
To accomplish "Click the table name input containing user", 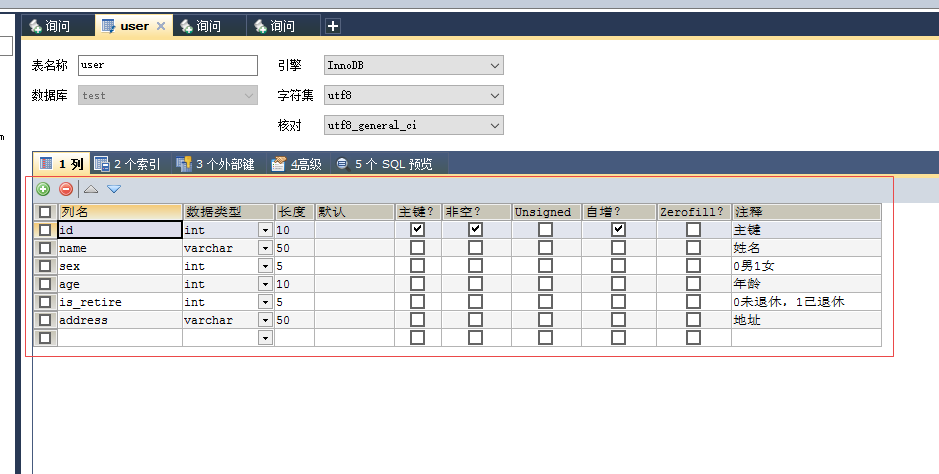I will 168,65.
